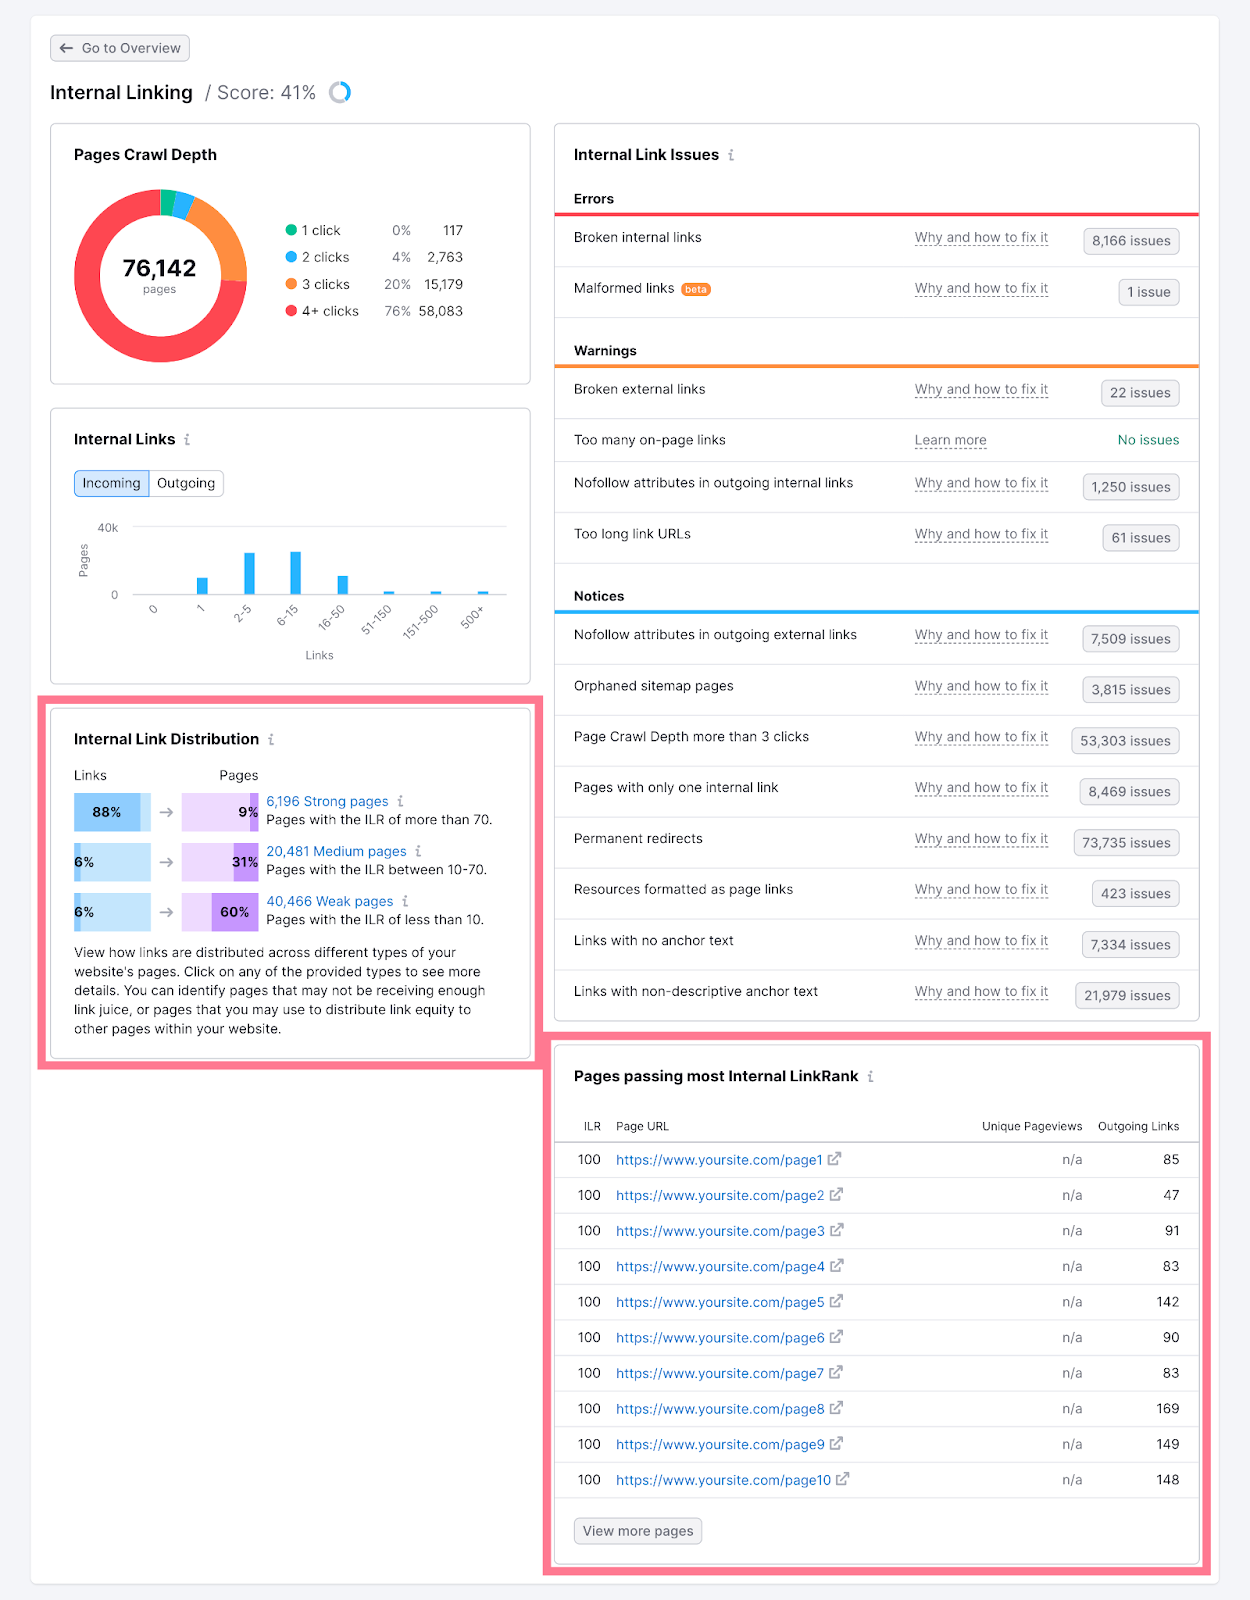Click the score progress circle icon
This screenshot has height=1600, width=1250.
[x=340, y=93]
